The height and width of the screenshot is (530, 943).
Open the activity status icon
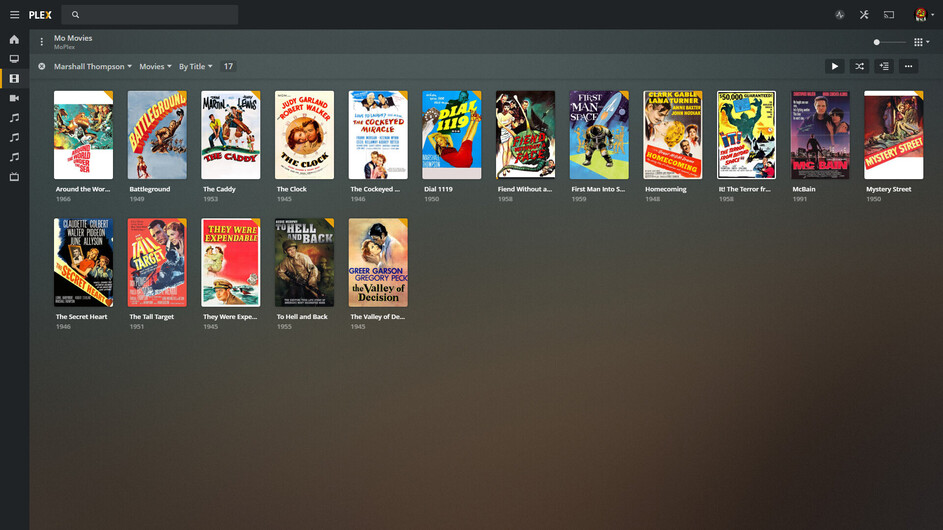(840, 15)
